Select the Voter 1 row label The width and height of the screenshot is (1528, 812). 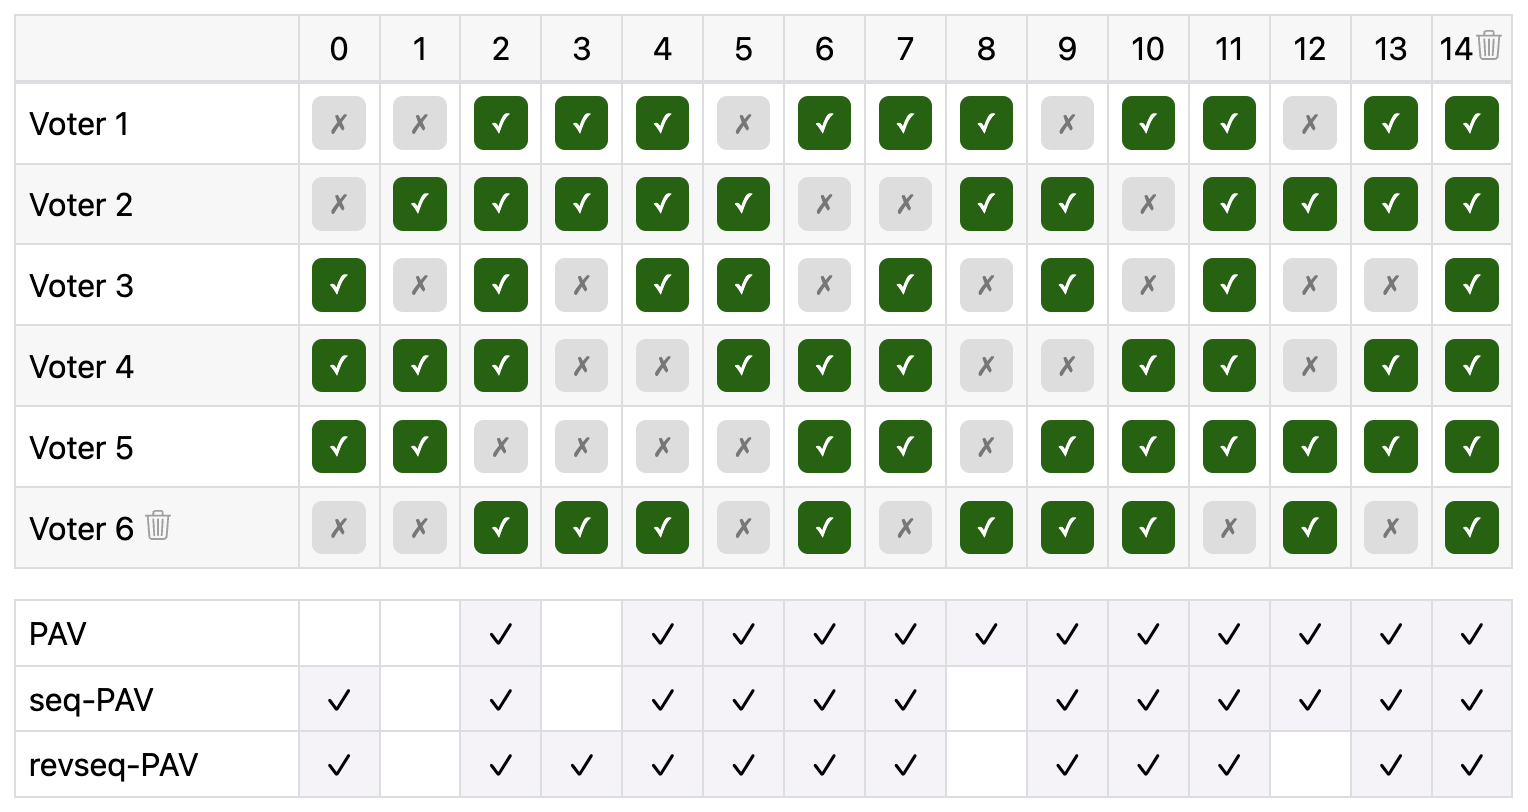[80, 123]
